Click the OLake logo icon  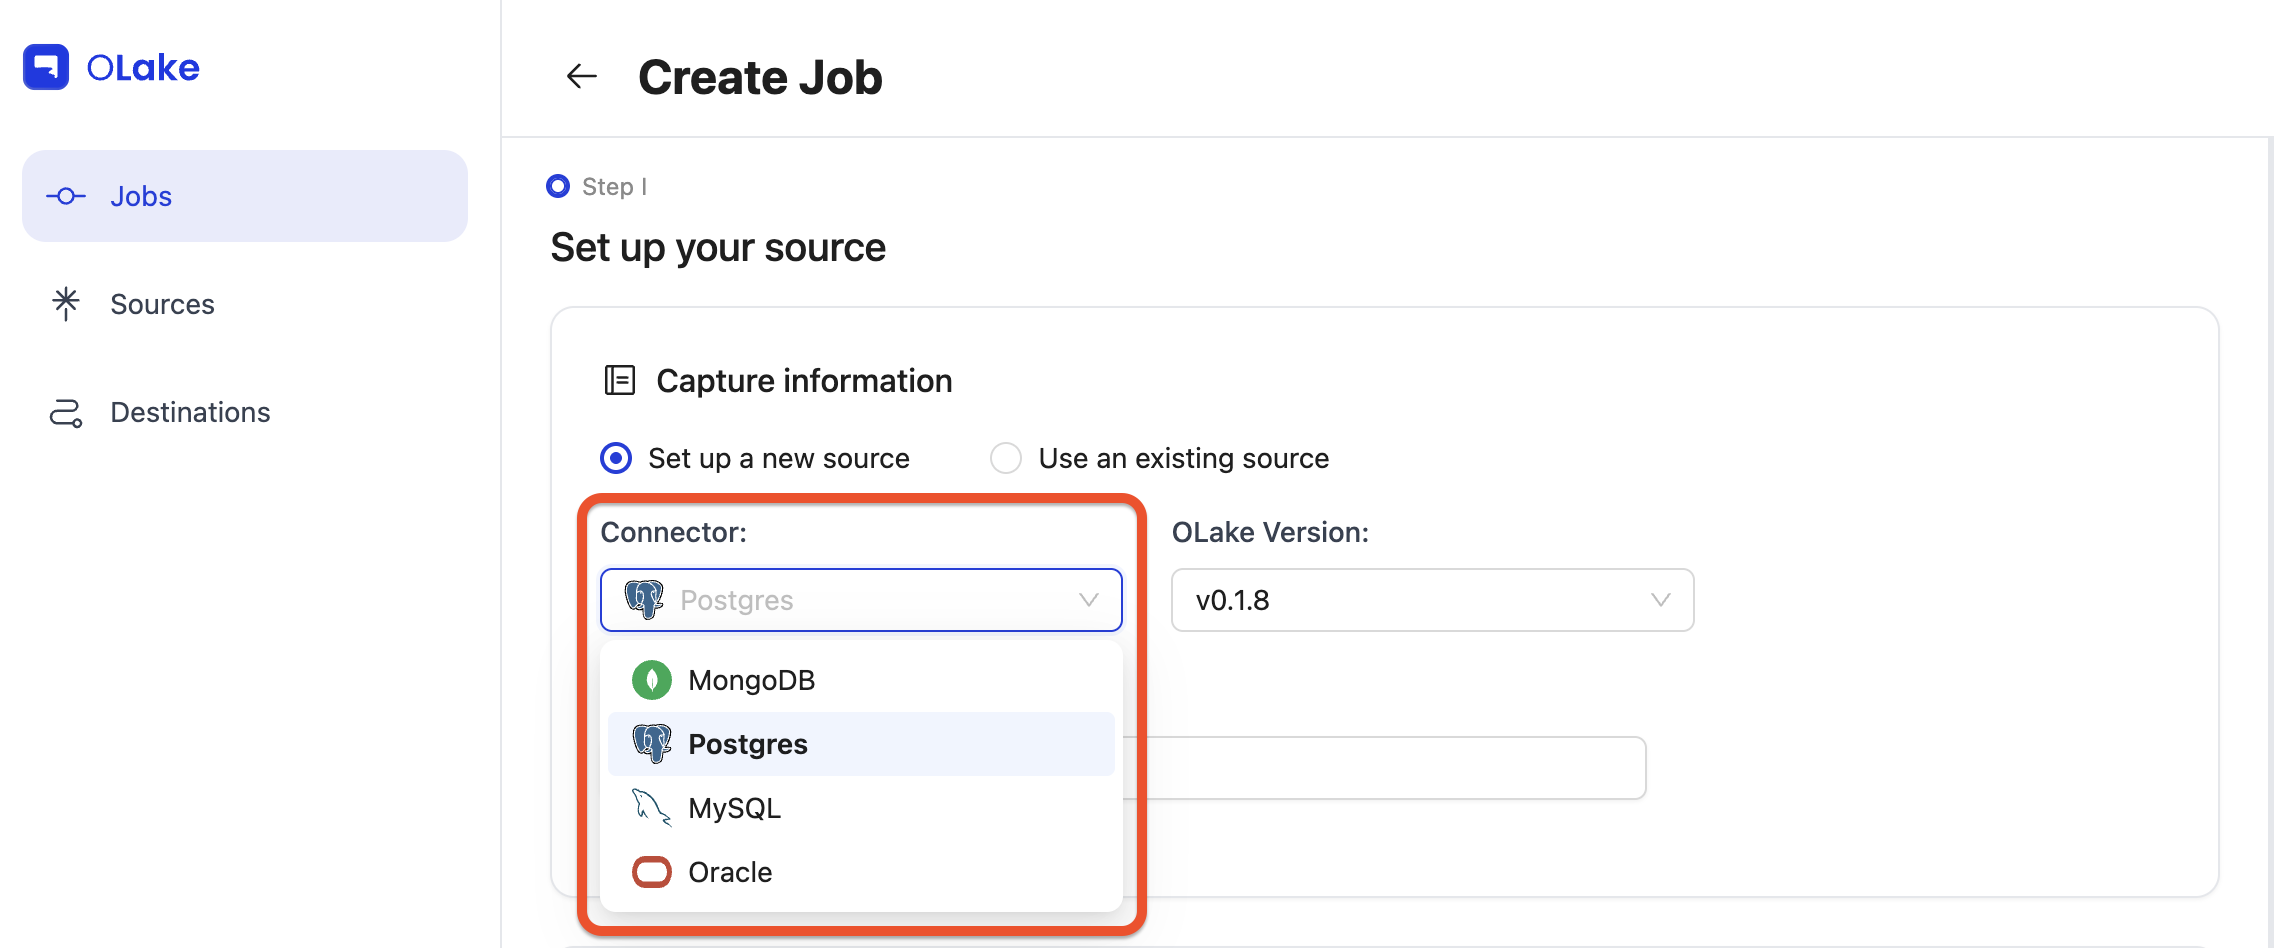pos(46,67)
